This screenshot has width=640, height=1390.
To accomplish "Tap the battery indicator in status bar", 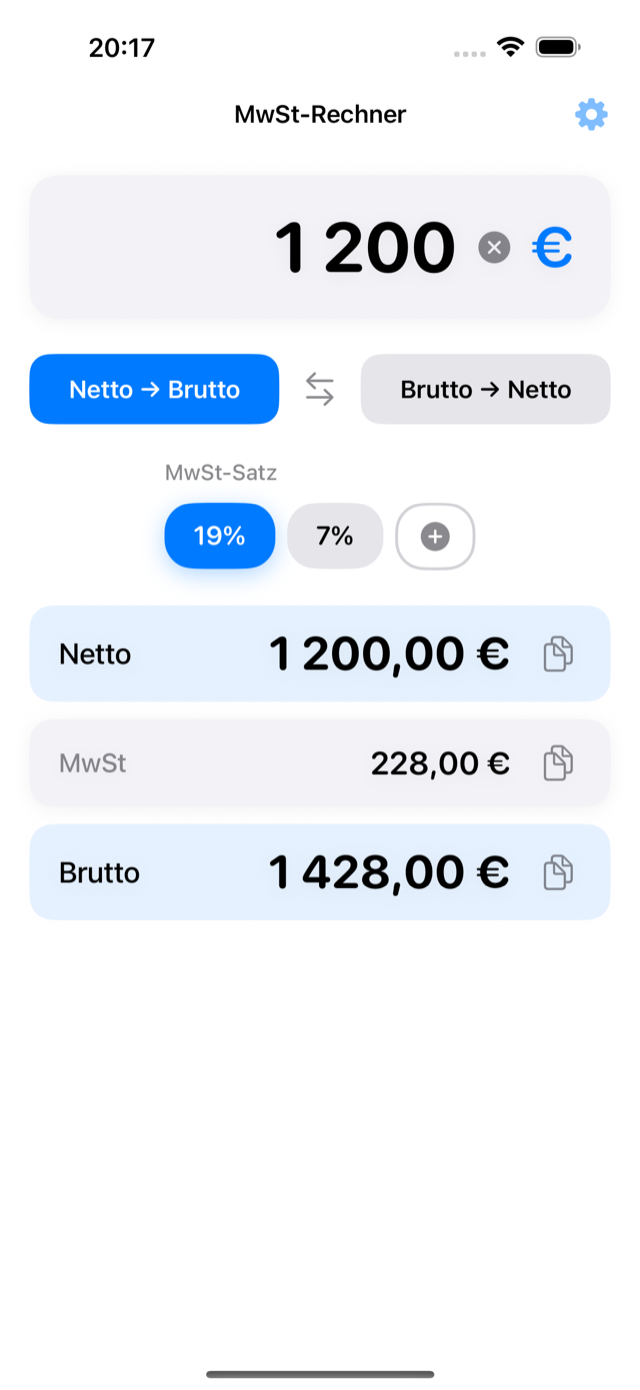I will [x=558, y=47].
